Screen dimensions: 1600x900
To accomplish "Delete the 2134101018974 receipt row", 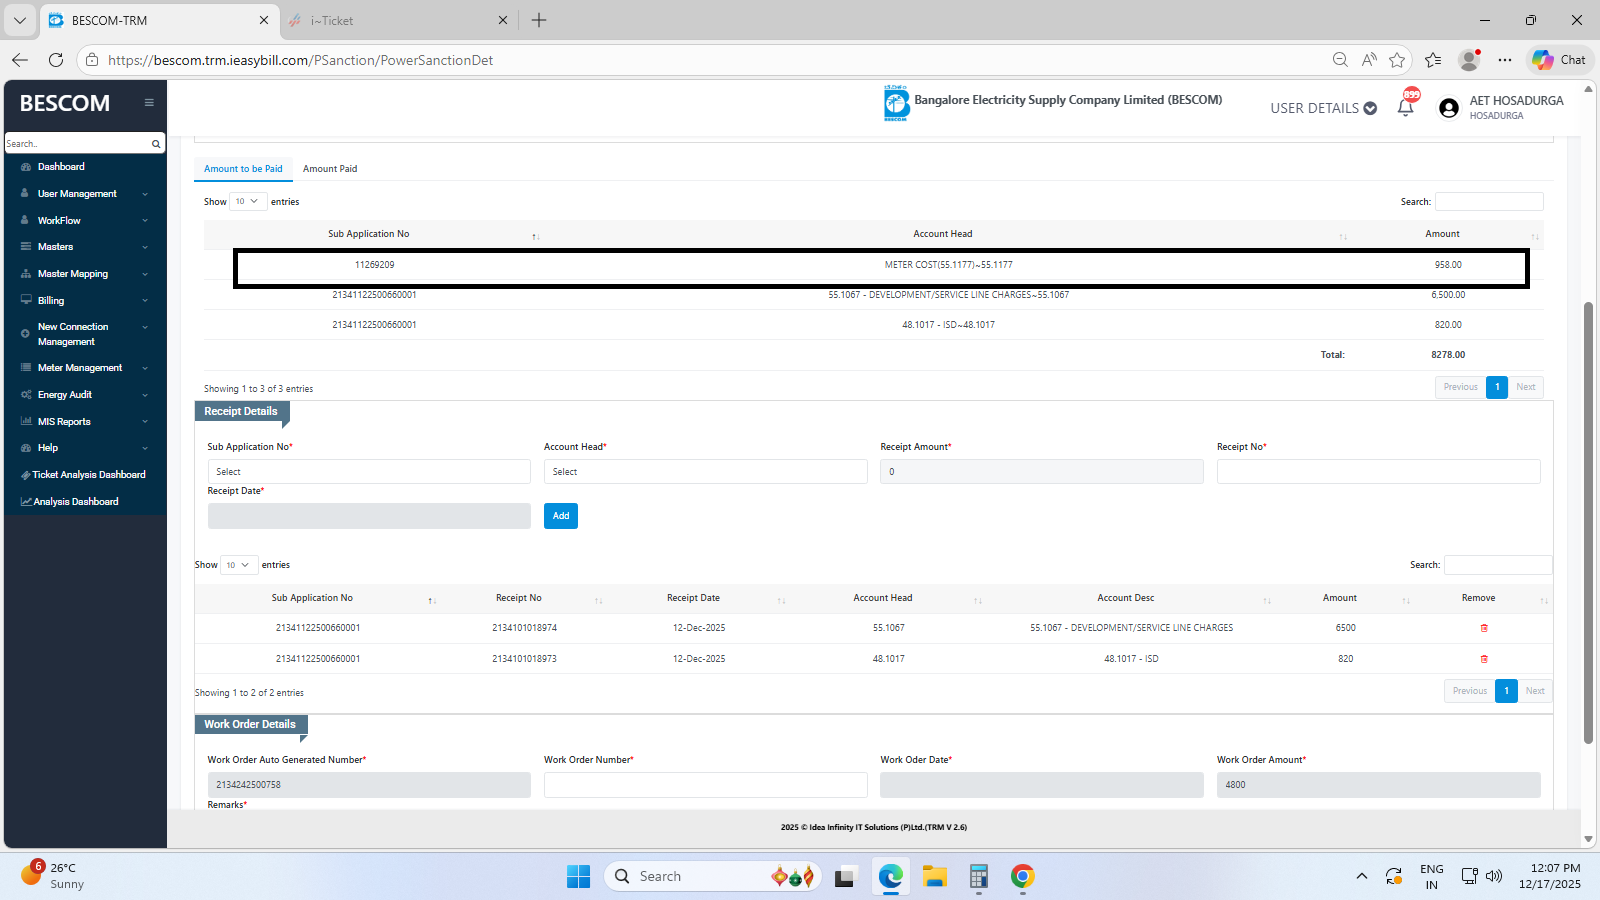I will (x=1484, y=628).
